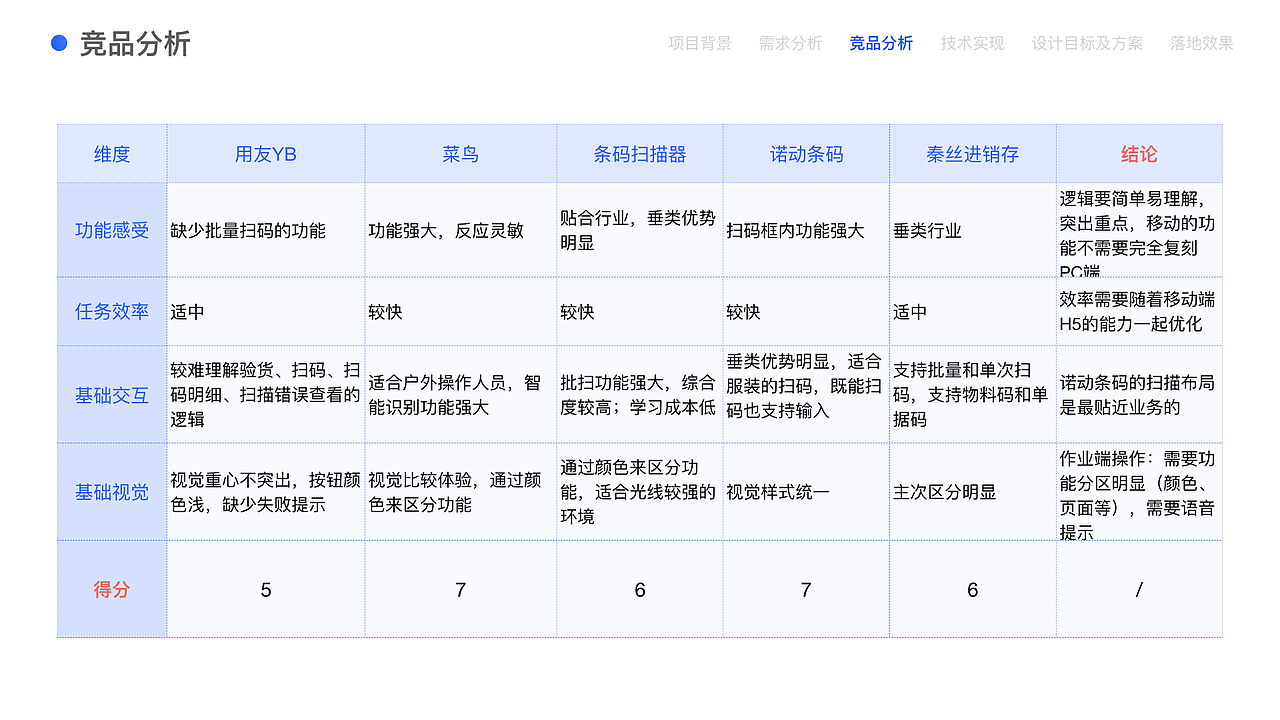1280x720 pixels.
Task: Select the score cell showing 5 under 用友YB
Action: tap(265, 589)
